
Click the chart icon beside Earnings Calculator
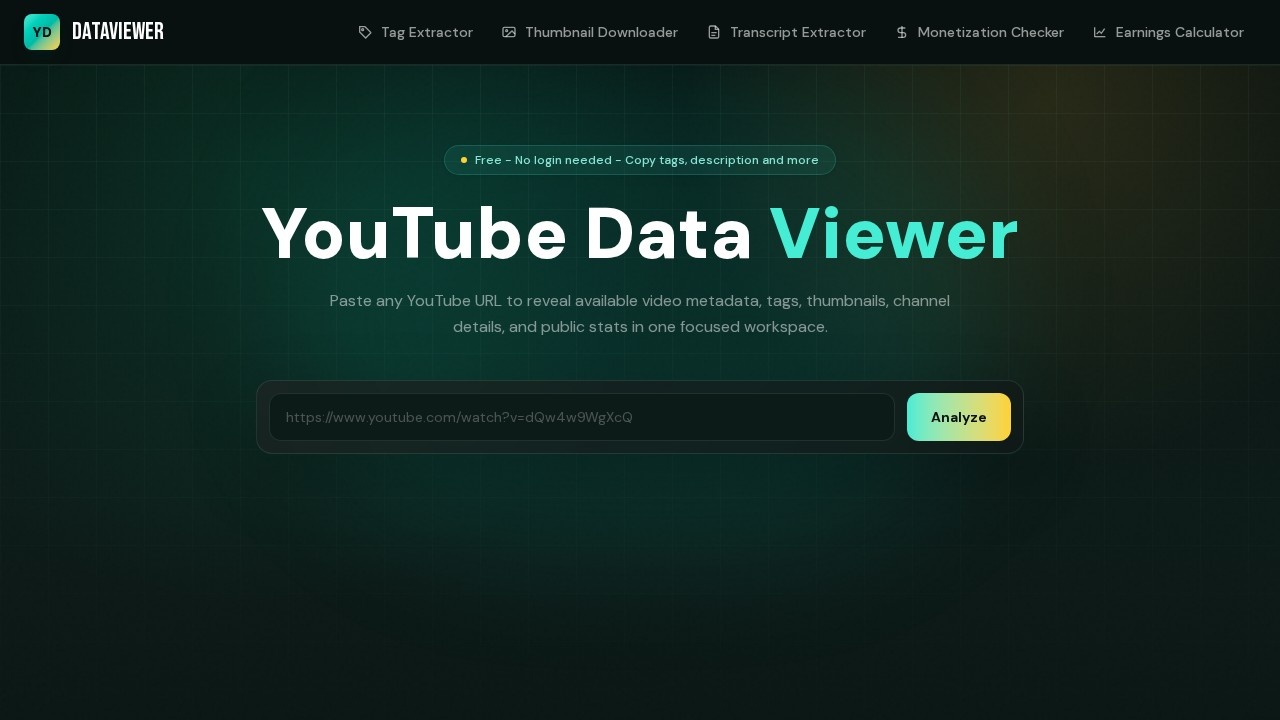[x=1100, y=32]
